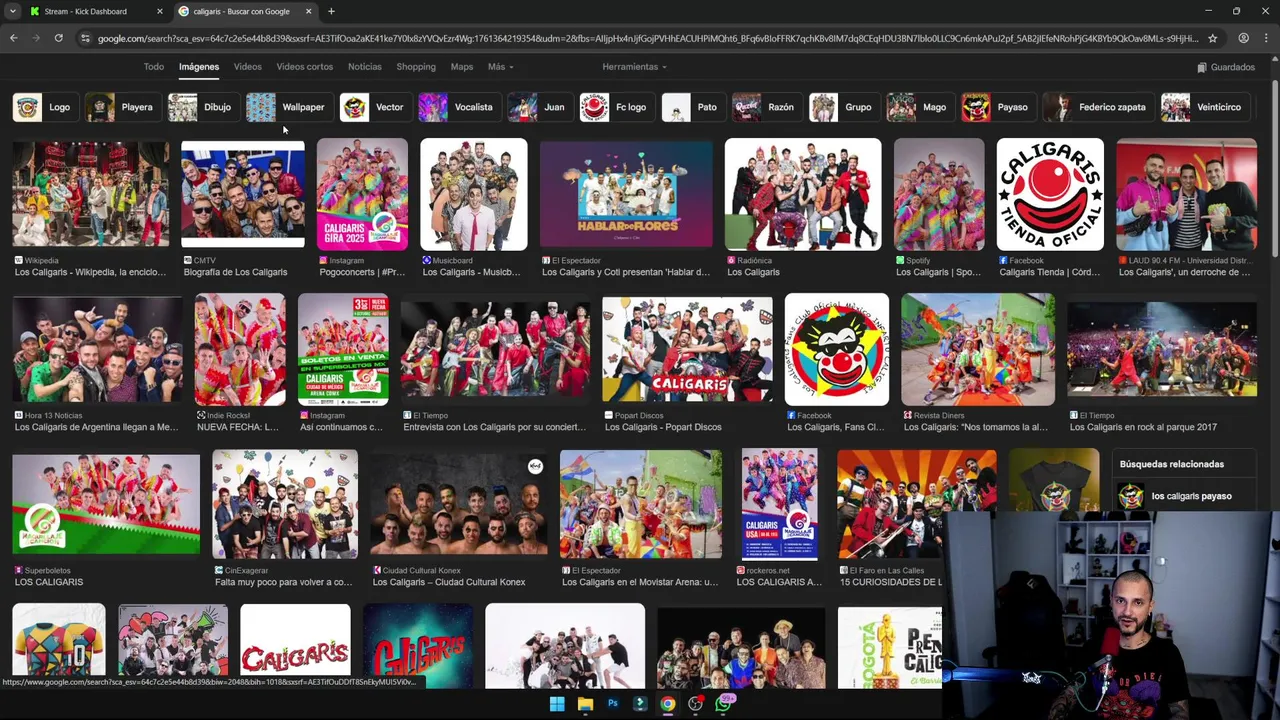Go back with the browser back arrow
The image size is (1280, 720).
(x=13, y=38)
